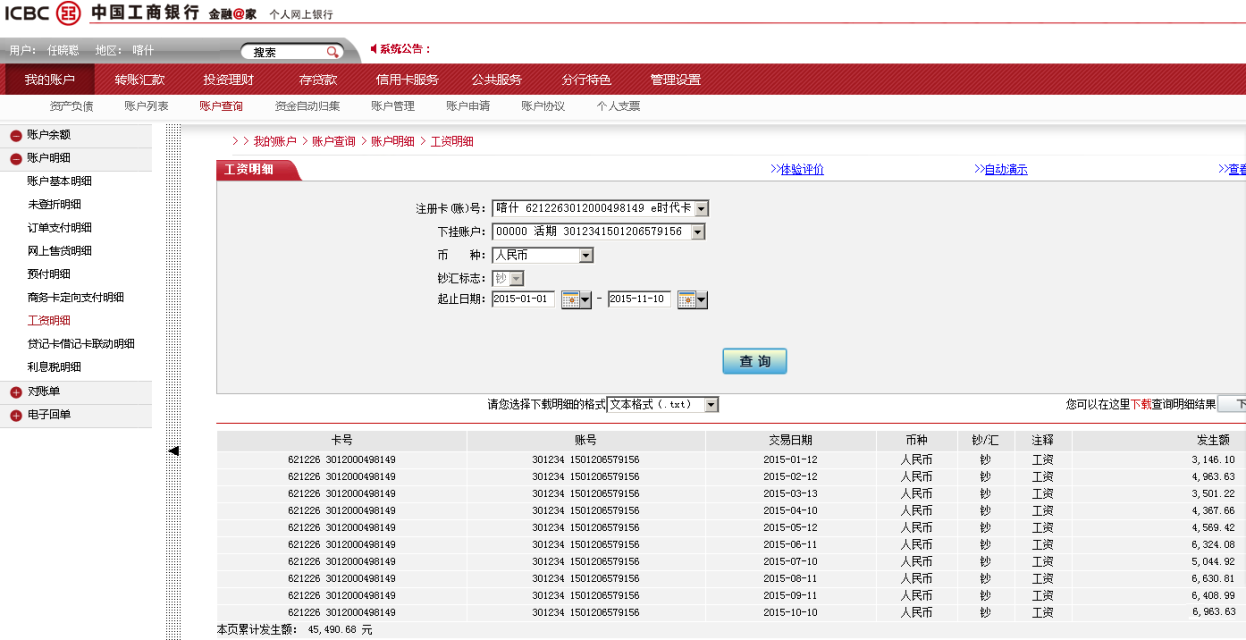Click the 查询 query button
Screen dimensions: 1246x640
(x=754, y=361)
